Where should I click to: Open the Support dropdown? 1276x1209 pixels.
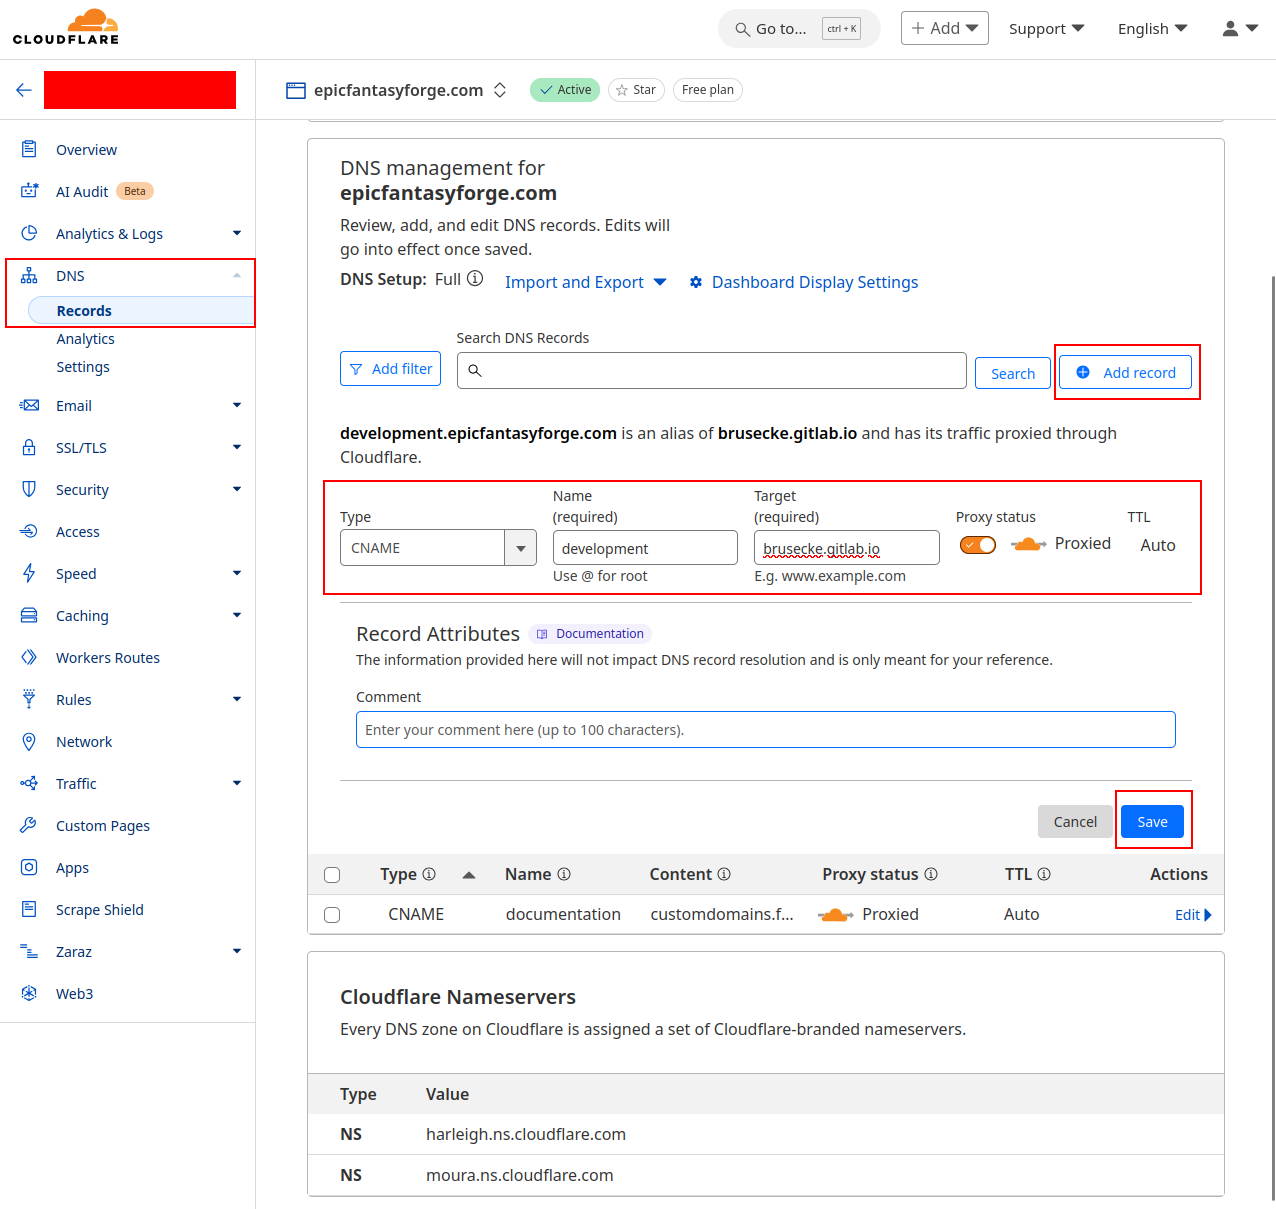(1046, 28)
